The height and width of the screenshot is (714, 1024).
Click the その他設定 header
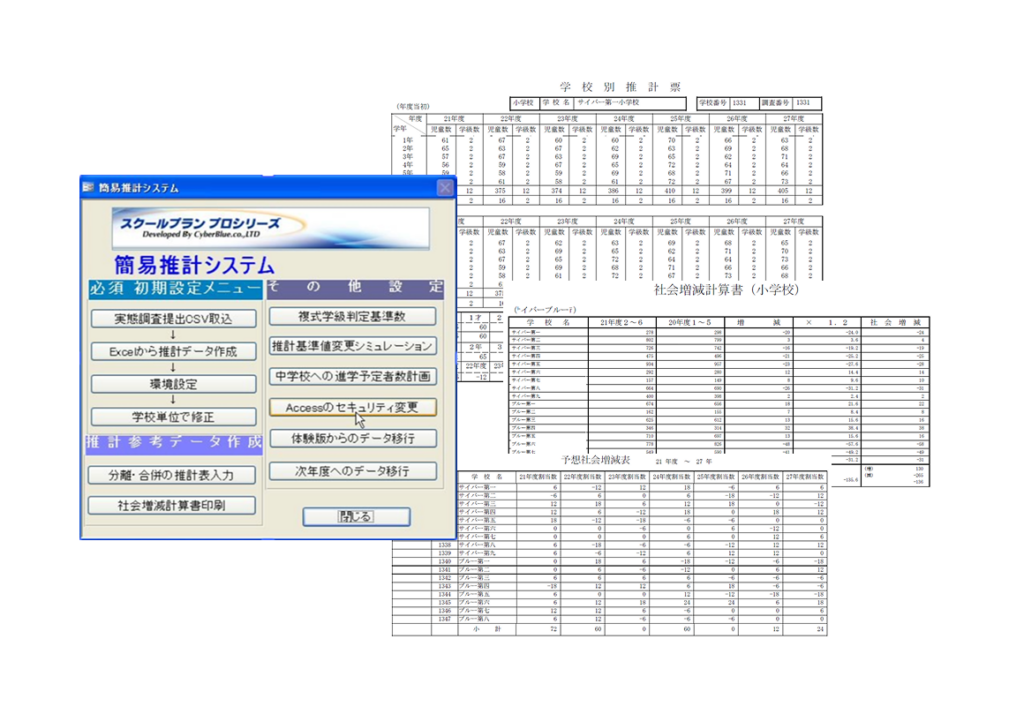pyautogui.click(x=355, y=289)
